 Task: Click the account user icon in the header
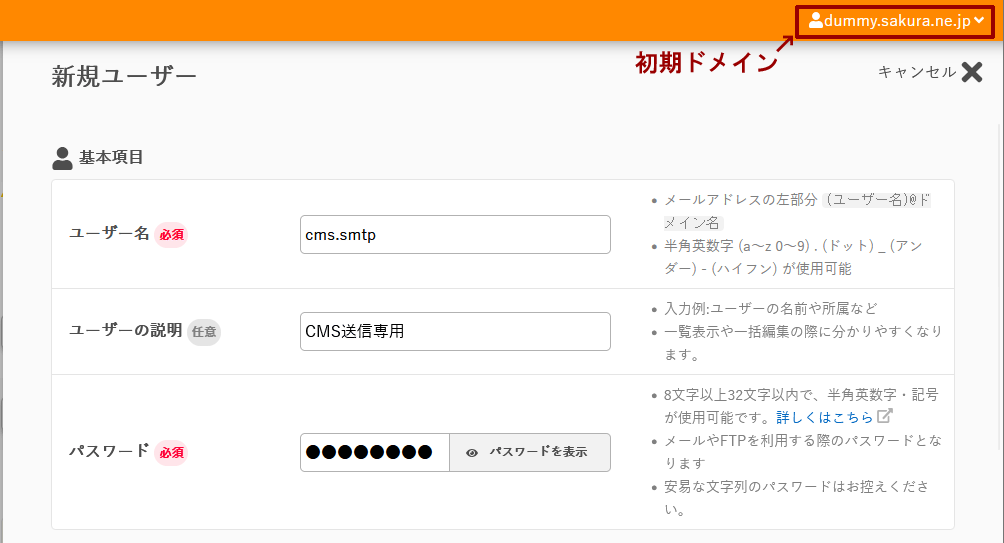click(816, 20)
